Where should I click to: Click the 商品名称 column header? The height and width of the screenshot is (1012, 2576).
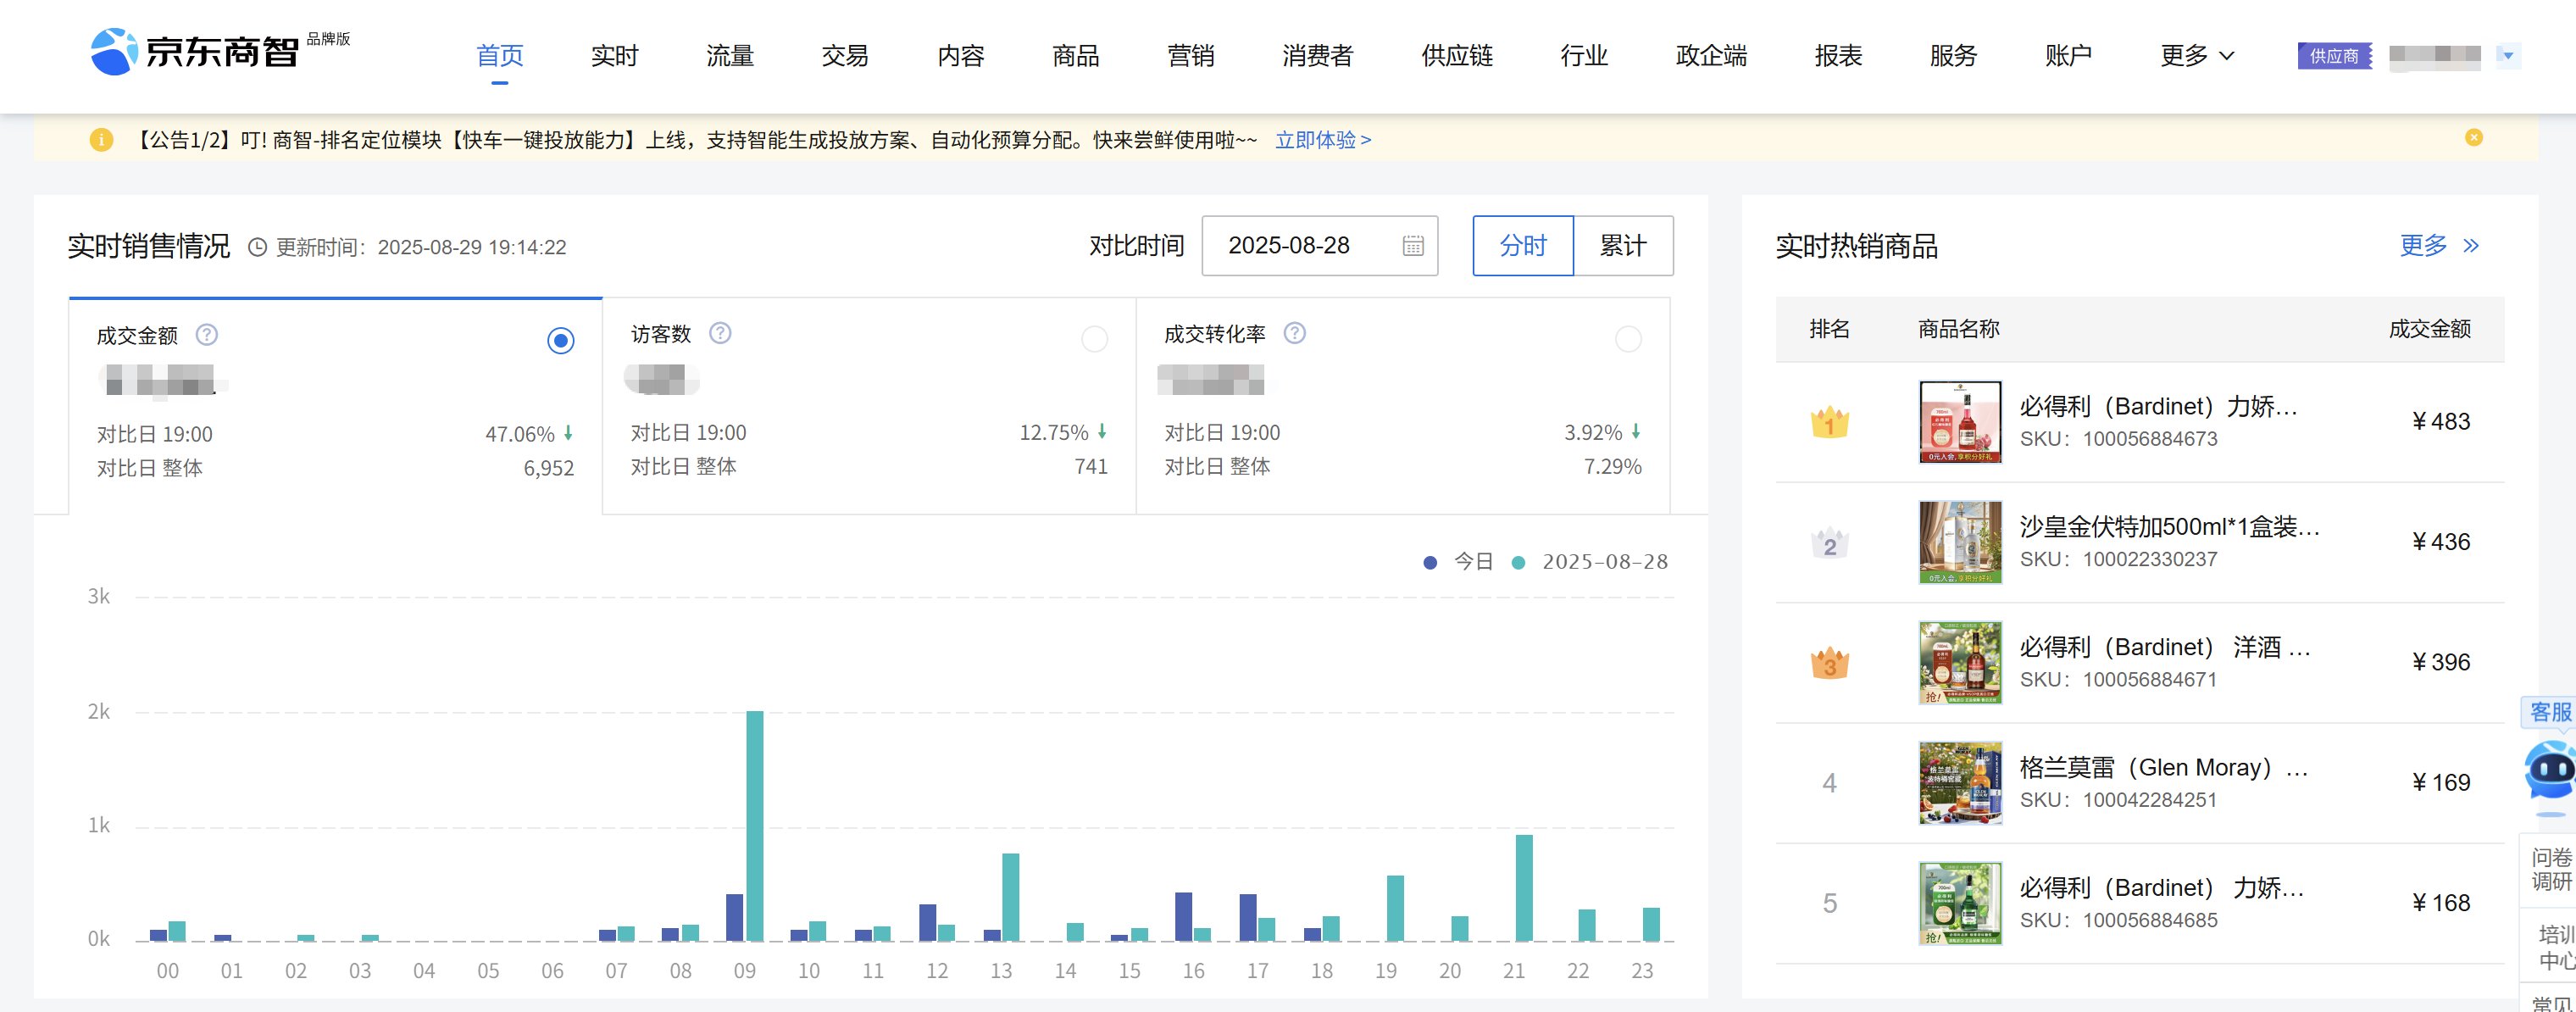1958,329
